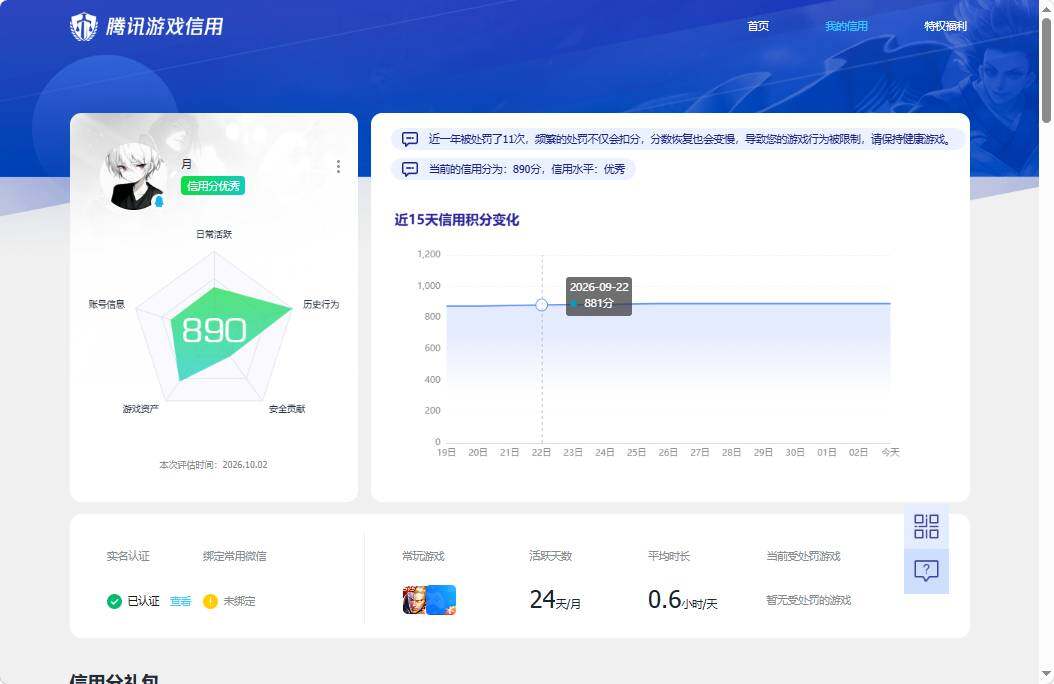Image resolution: width=1054 pixels, height=684 pixels.
Task: Open the help question floating icon
Action: (x=926, y=571)
